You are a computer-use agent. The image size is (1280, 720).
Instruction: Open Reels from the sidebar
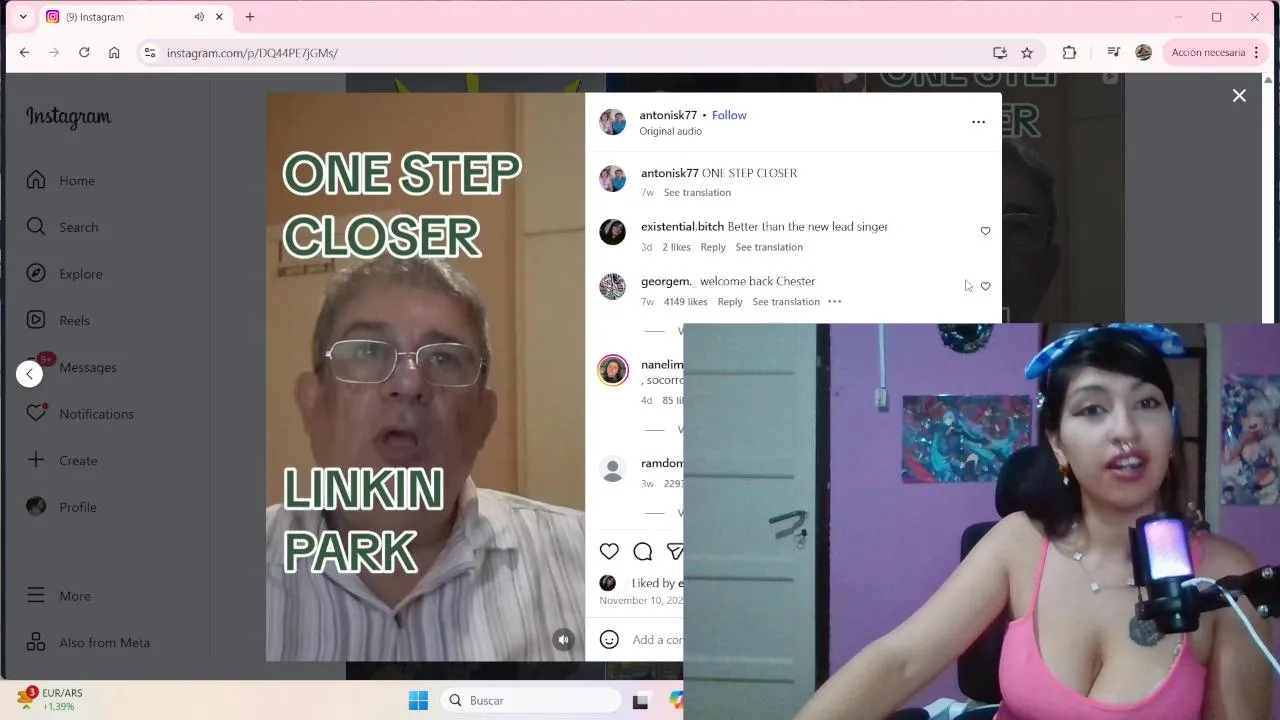(x=58, y=320)
